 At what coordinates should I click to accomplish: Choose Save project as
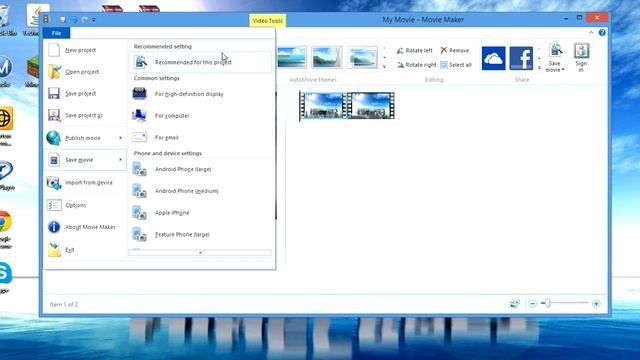tap(84, 116)
